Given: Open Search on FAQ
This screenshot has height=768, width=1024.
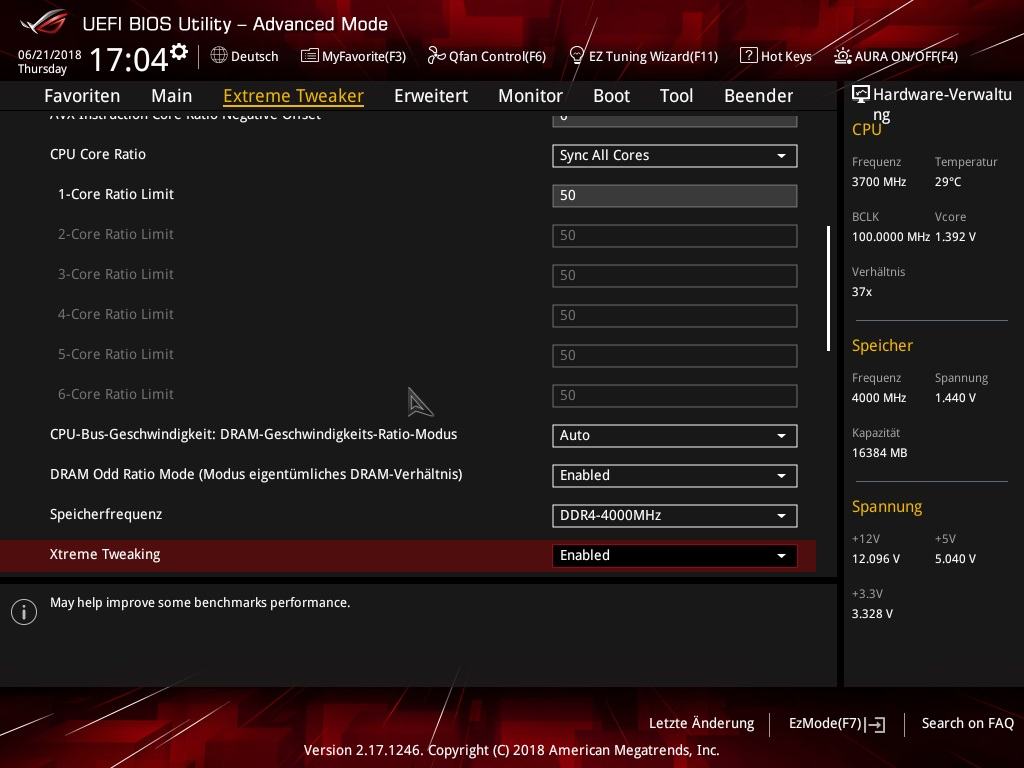Looking at the screenshot, I should click(967, 724).
